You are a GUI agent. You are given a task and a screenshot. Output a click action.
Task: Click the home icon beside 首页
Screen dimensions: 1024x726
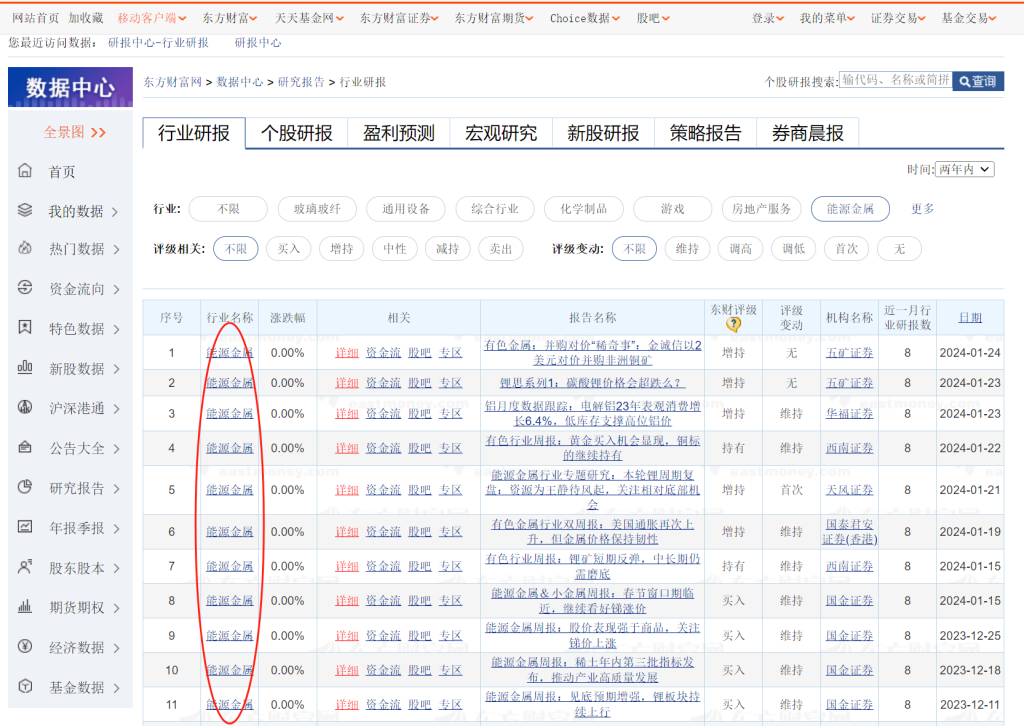(25, 171)
